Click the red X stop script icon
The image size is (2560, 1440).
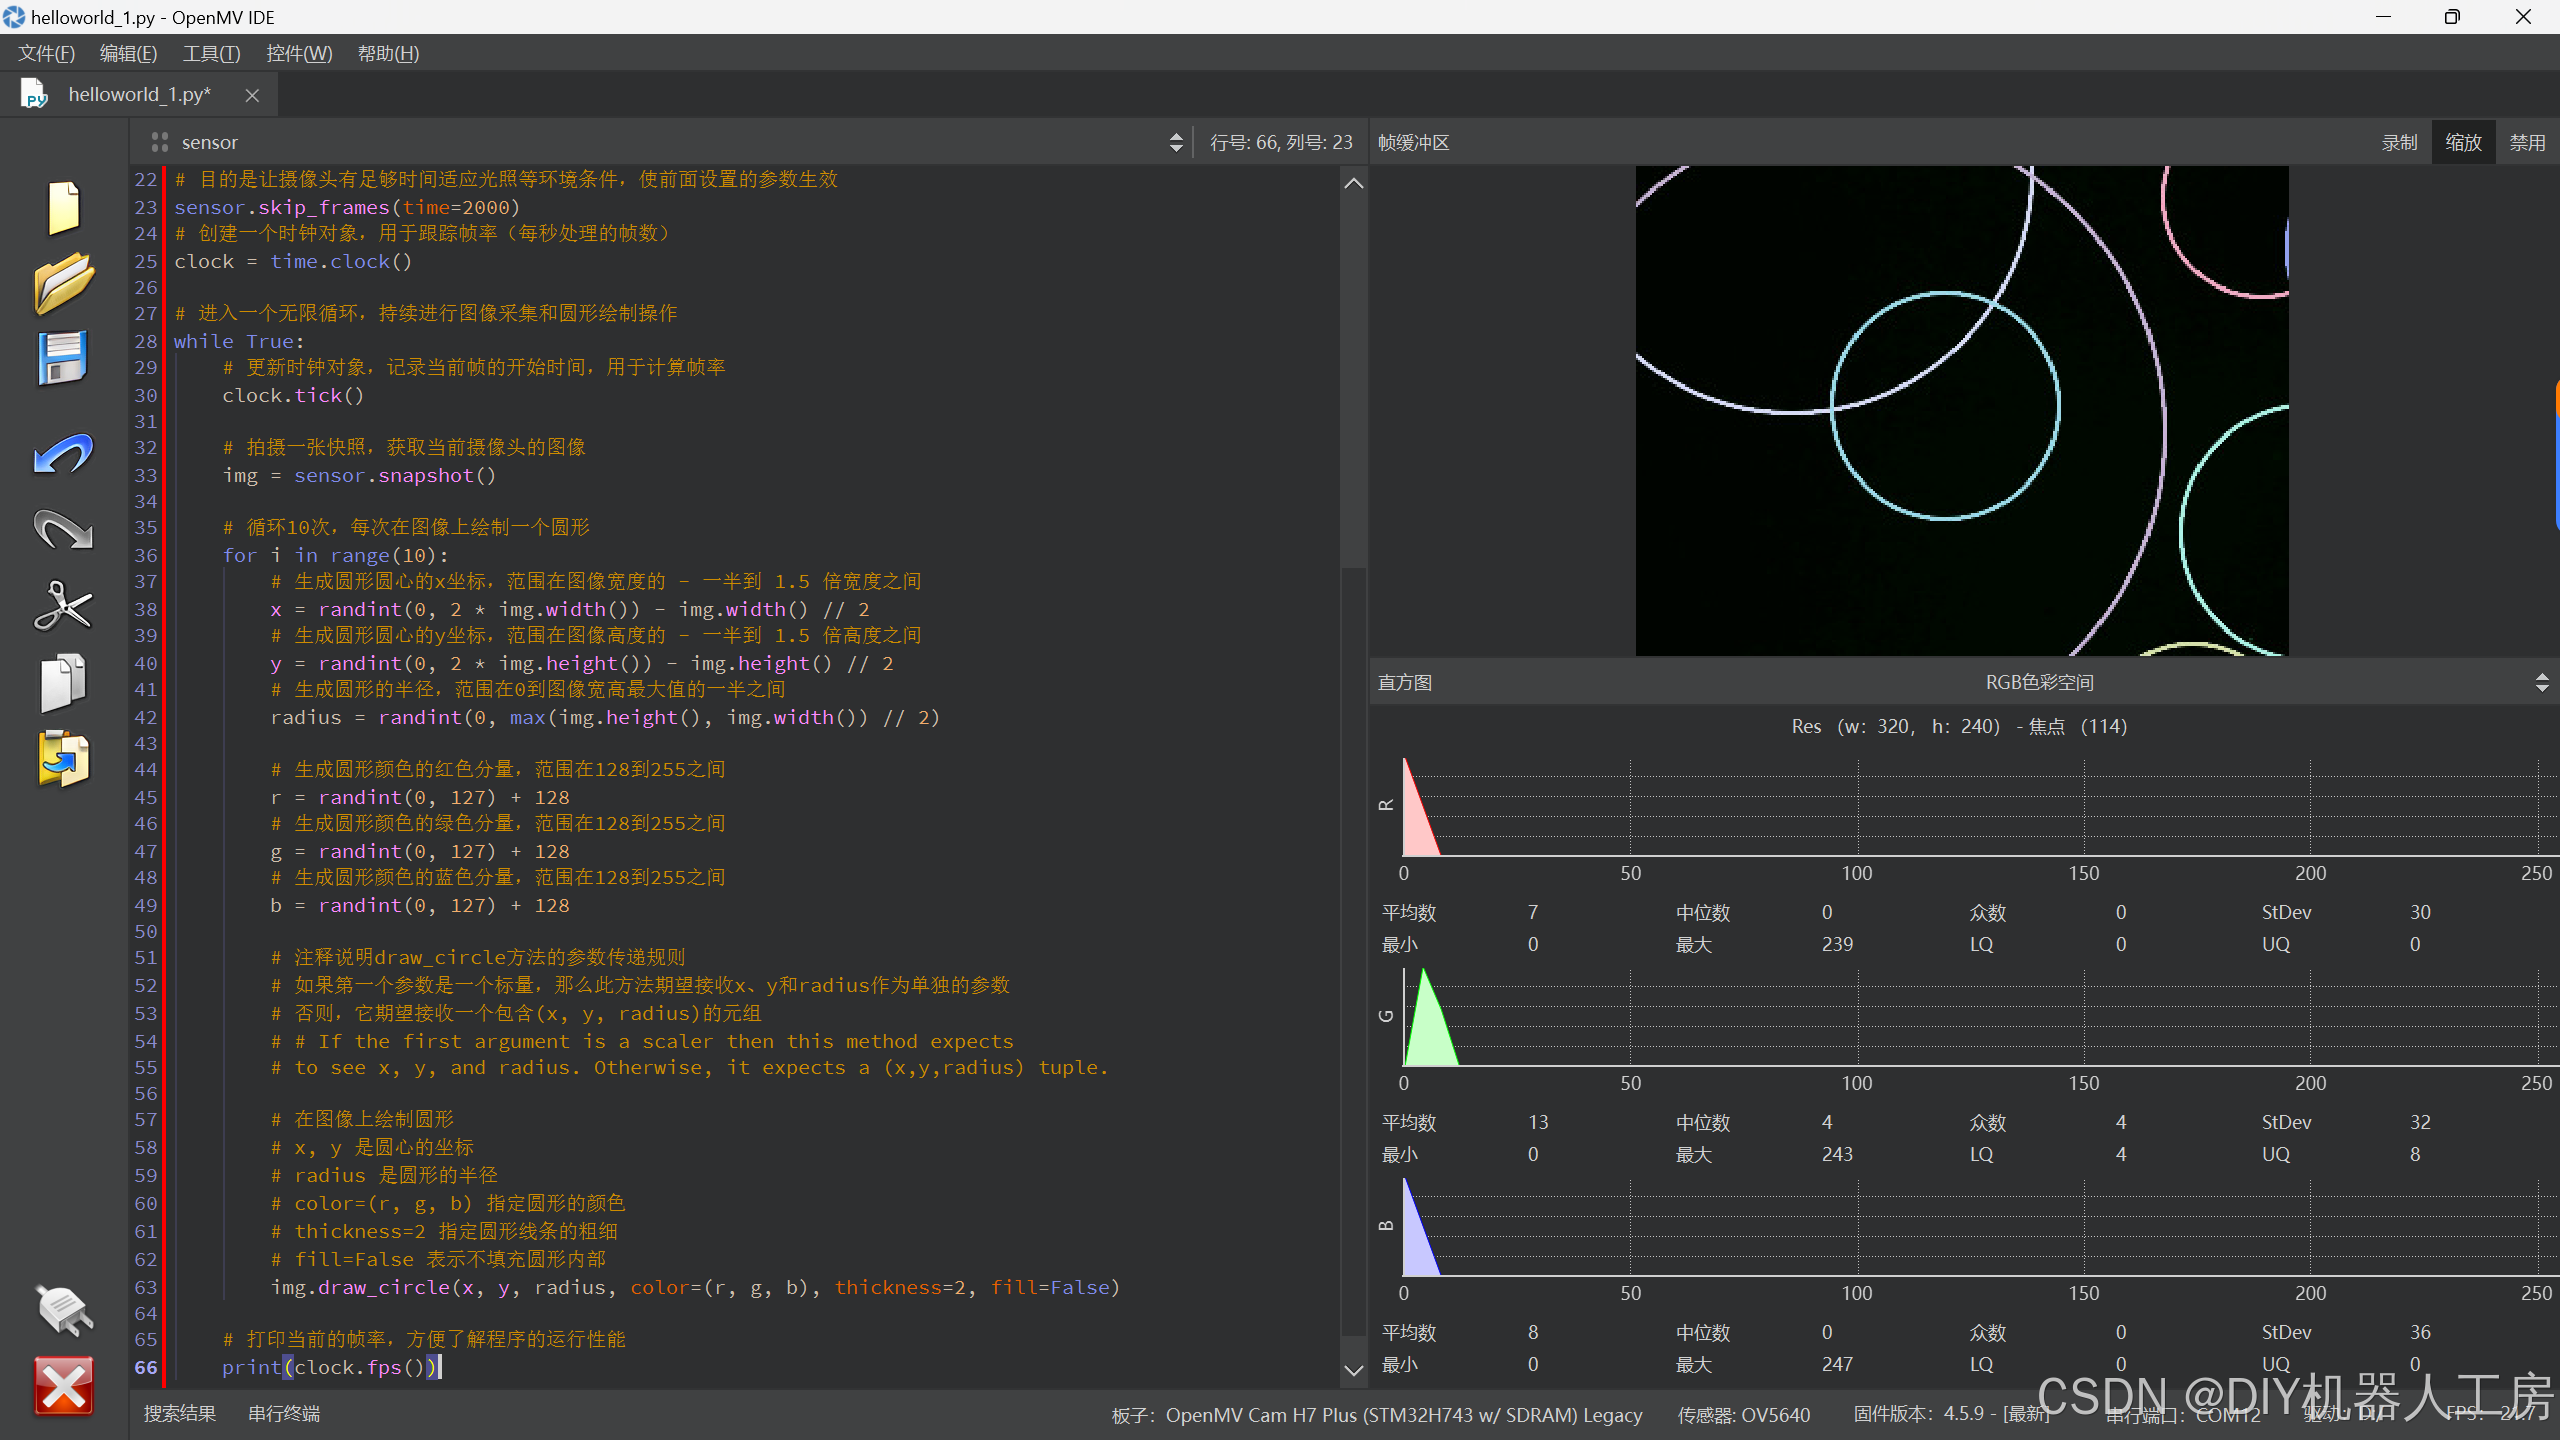pos(63,1386)
